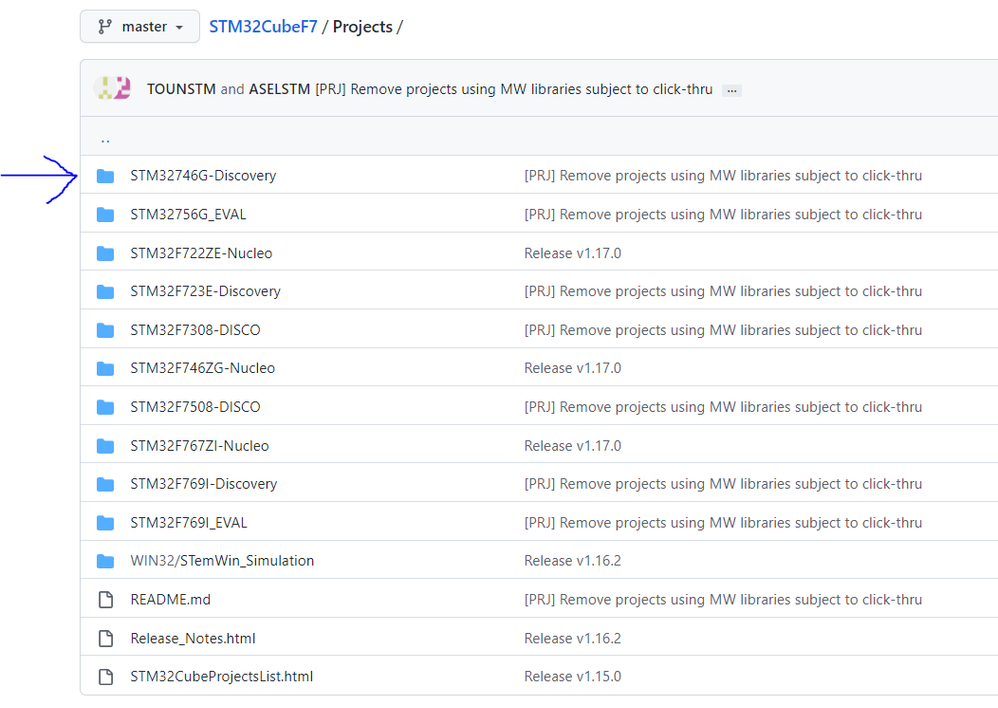Click folder icon for WIN32/STemWin_Simulation
This screenshot has width=998, height=708.
tap(105, 562)
